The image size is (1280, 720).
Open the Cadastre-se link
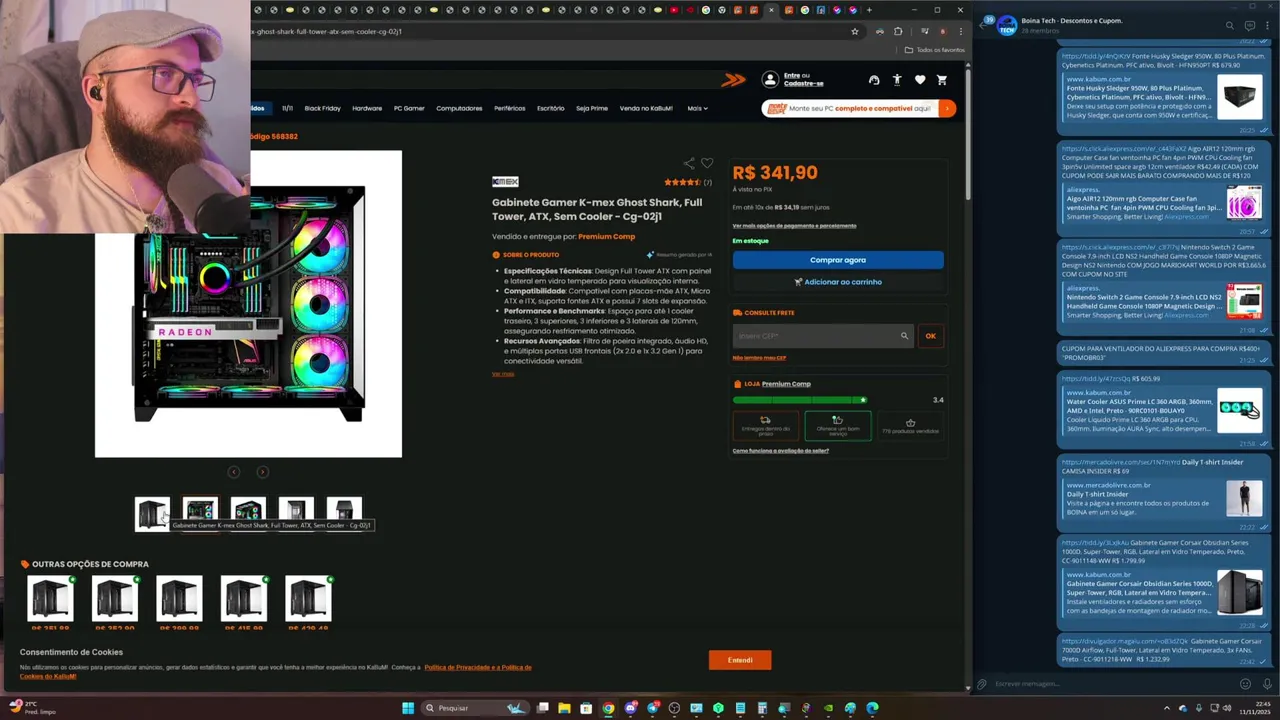(804, 84)
